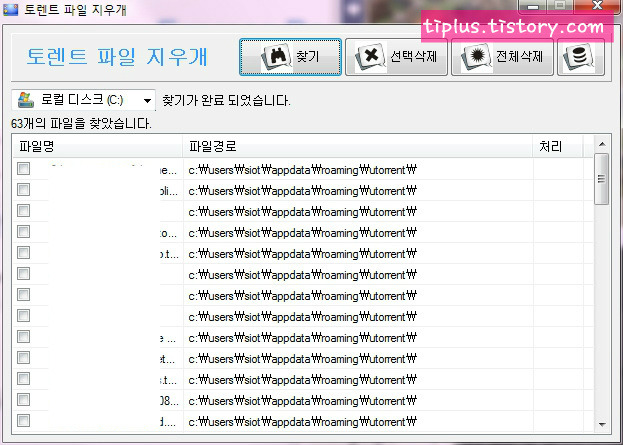Click the 처리 column header
Image resolution: width=623 pixels, height=445 pixels.
(558, 146)
